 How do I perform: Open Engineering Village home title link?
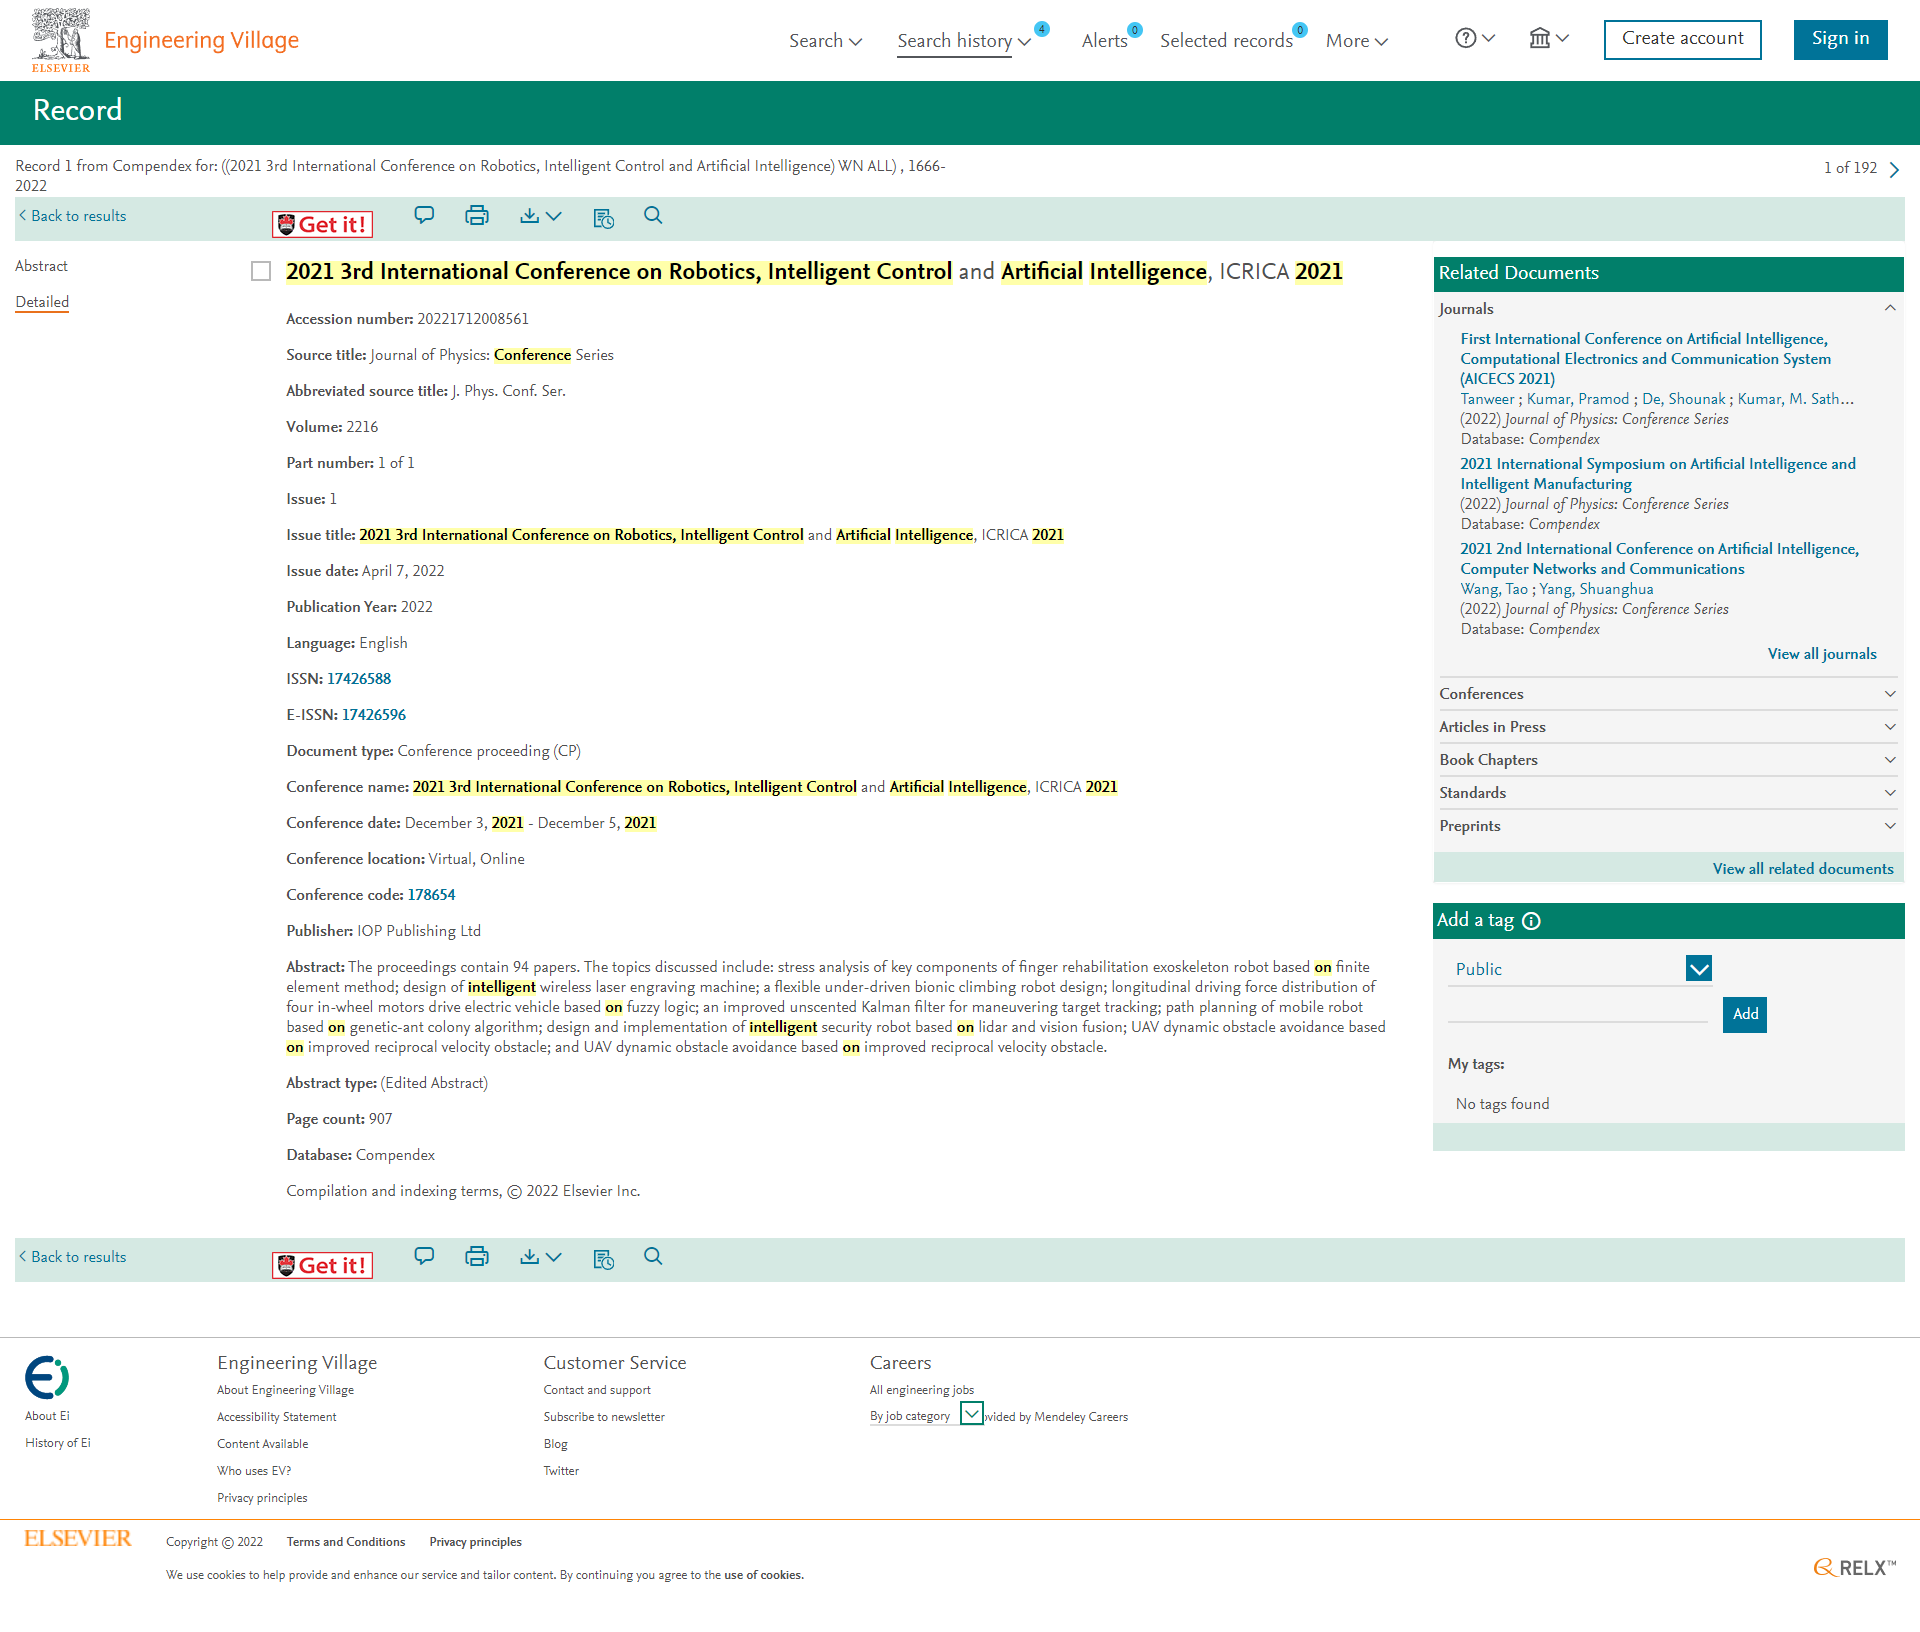201,40
